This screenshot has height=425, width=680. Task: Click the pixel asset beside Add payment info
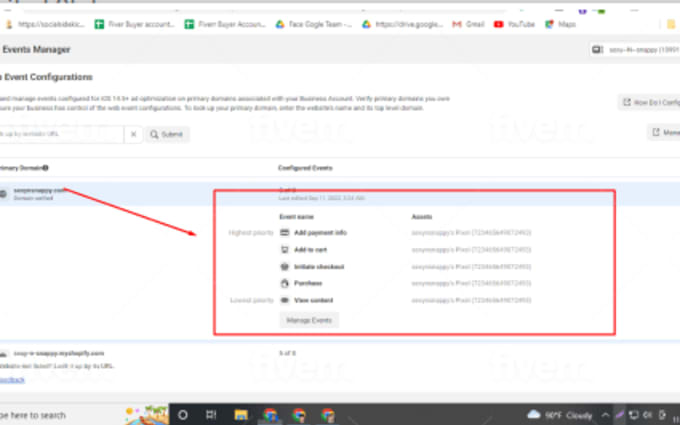tap(471, 233)
